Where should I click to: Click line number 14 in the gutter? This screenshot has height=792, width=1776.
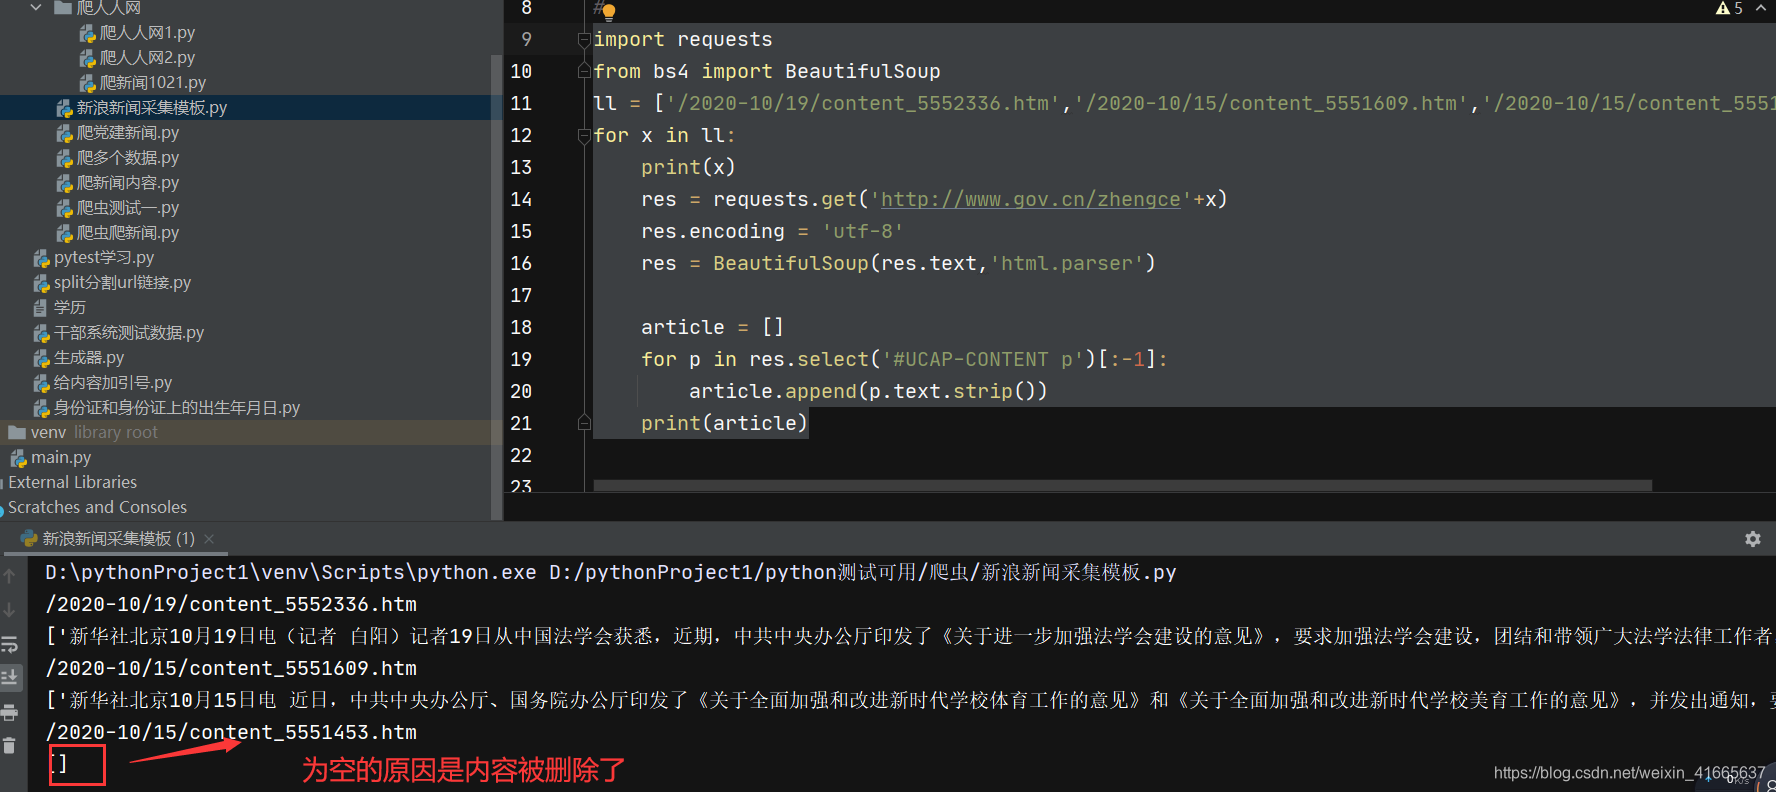[x=521, y=200]
